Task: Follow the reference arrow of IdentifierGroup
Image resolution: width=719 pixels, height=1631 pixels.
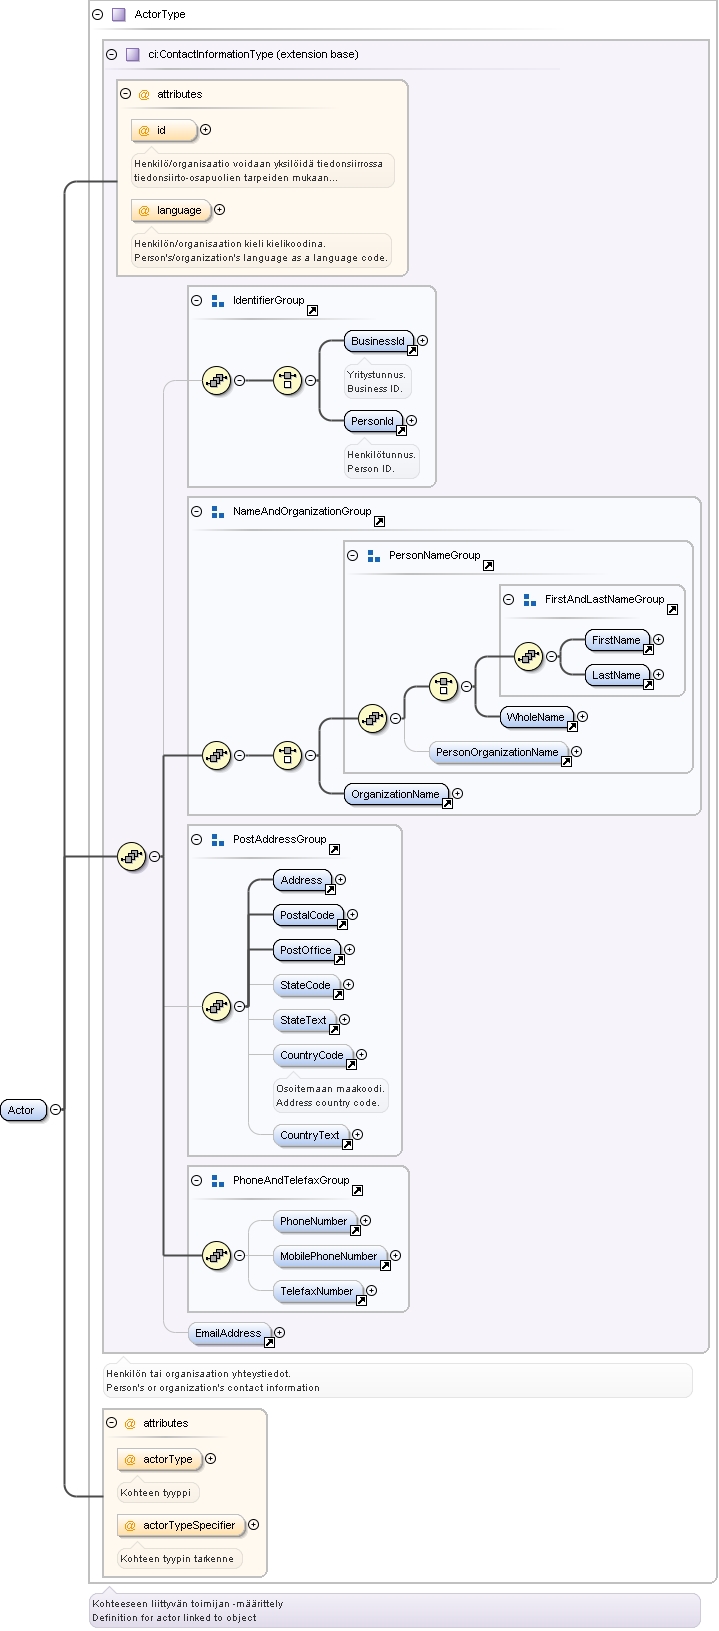Action: [312, 311]
